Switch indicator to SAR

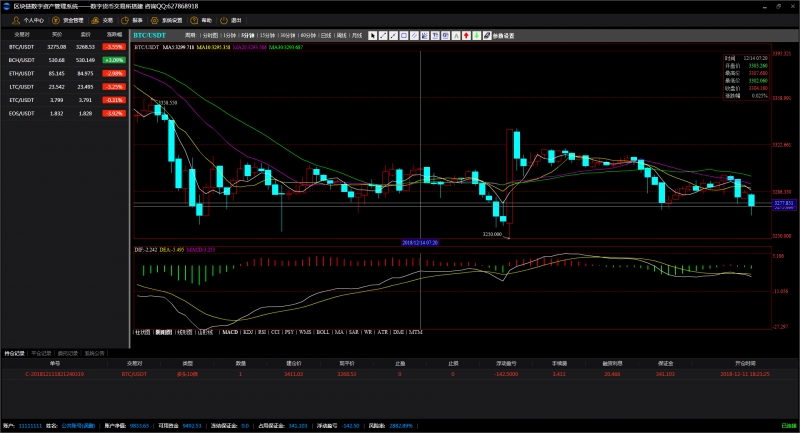[x=354, y=332]
